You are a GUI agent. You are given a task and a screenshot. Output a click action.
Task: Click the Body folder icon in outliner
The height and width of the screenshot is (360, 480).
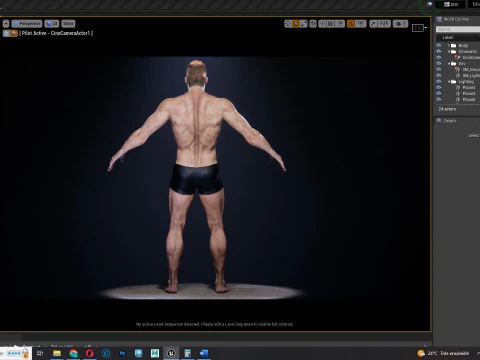click(x=454, y=45)
